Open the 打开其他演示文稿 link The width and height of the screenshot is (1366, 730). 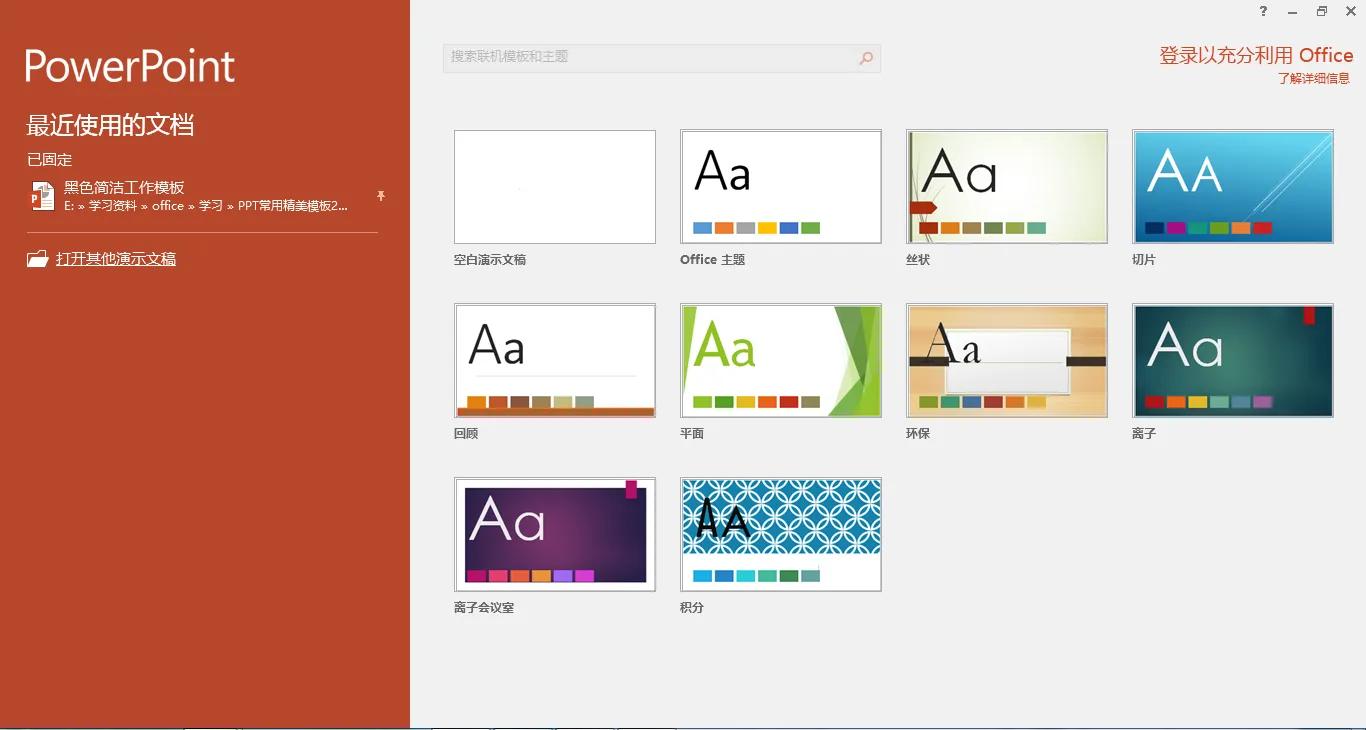116,259
